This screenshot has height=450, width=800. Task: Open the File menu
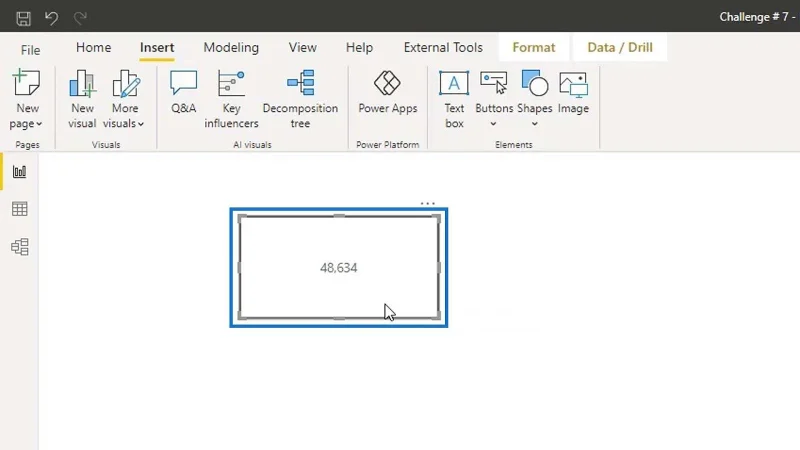[x=30, y=50]
